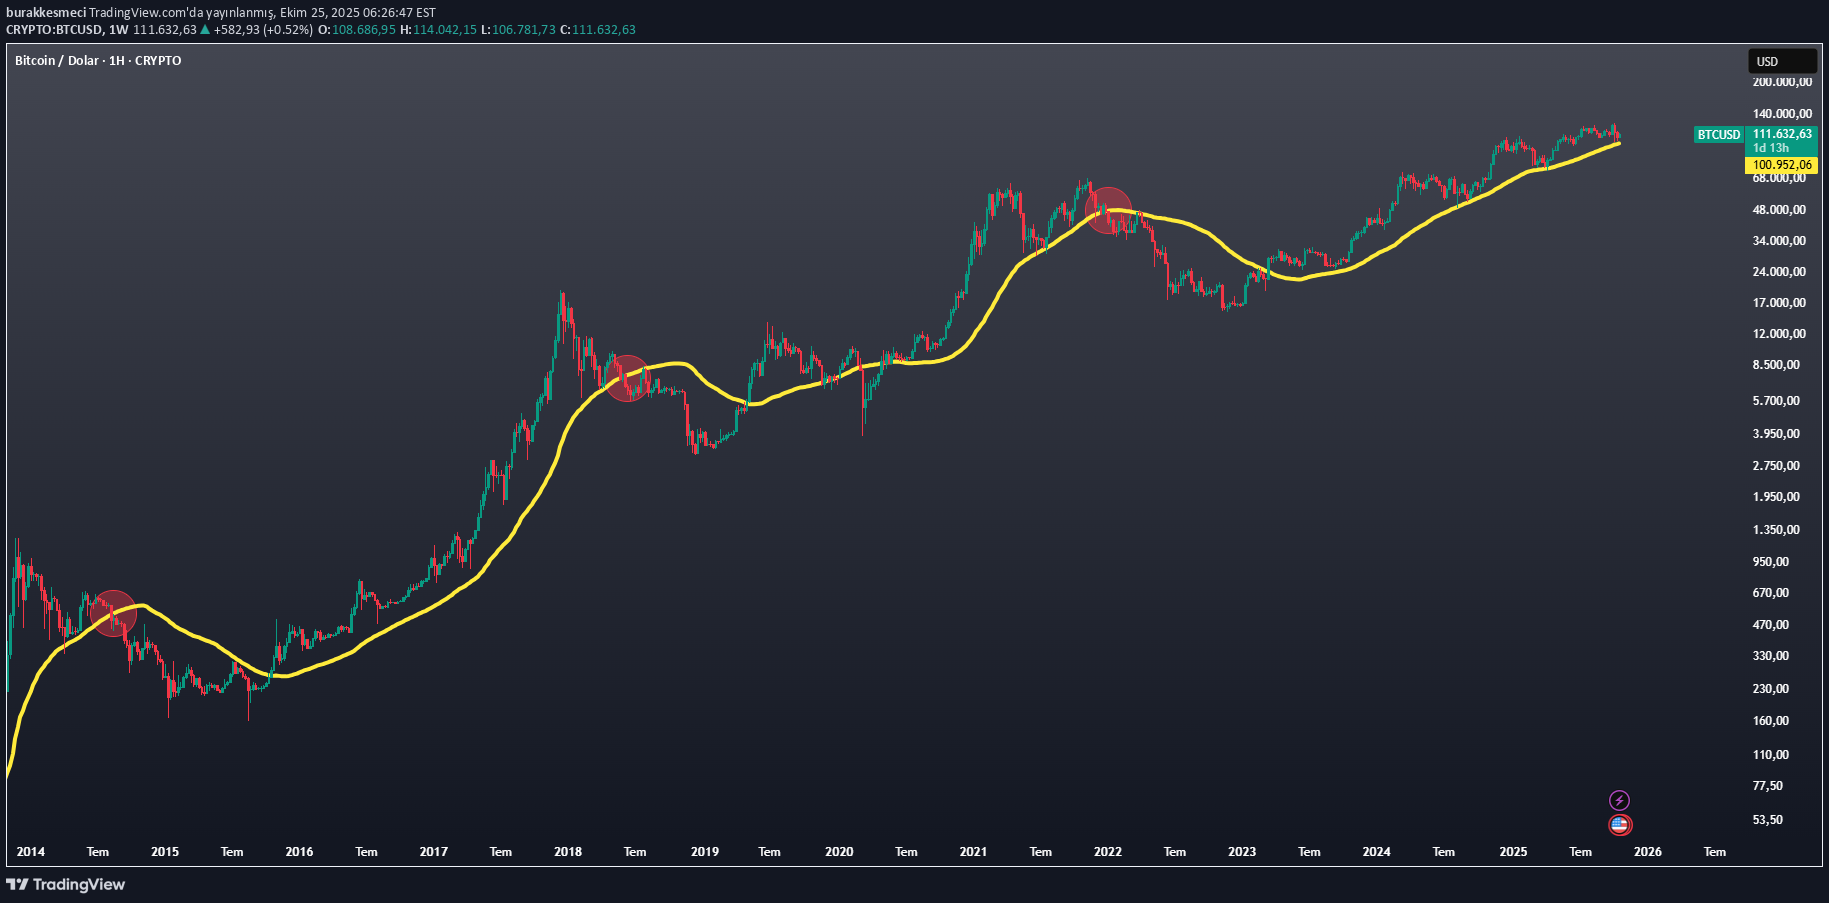Click the high value 114.042,15
1829x903 pixels.
pyautogui.click(x=444, y=30)
